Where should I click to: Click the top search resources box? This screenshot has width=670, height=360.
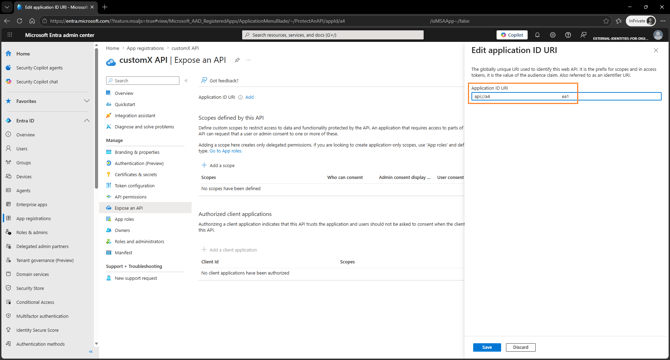click(333, 35)
